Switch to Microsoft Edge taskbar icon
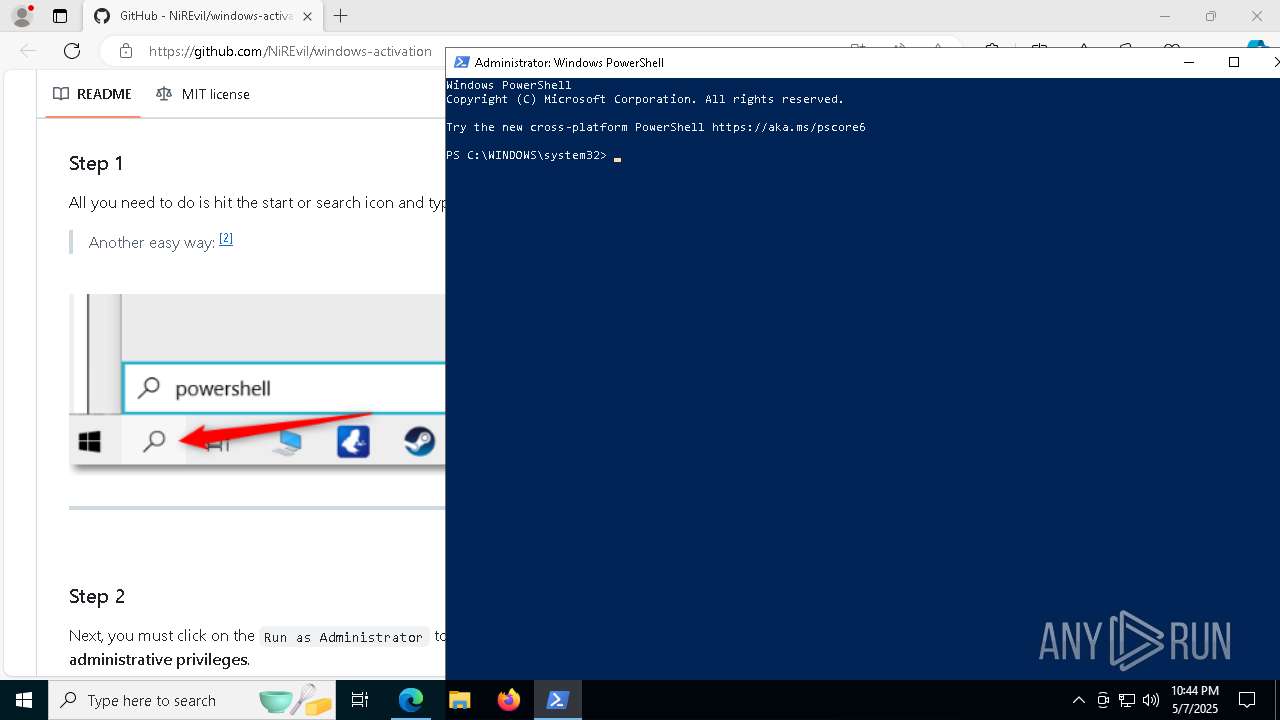The image size is (1280, 720). coord(411,700)
